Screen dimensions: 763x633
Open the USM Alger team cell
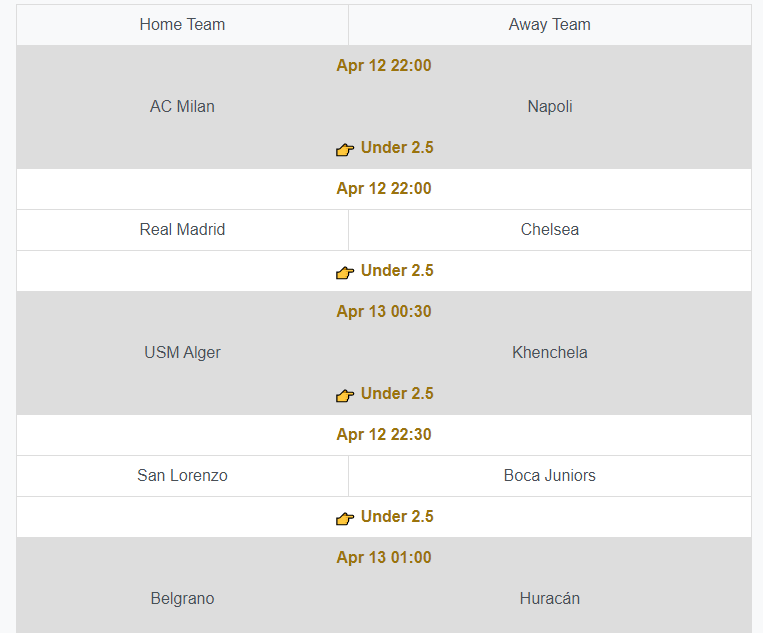pyautogui.click(x=182, y=353)
